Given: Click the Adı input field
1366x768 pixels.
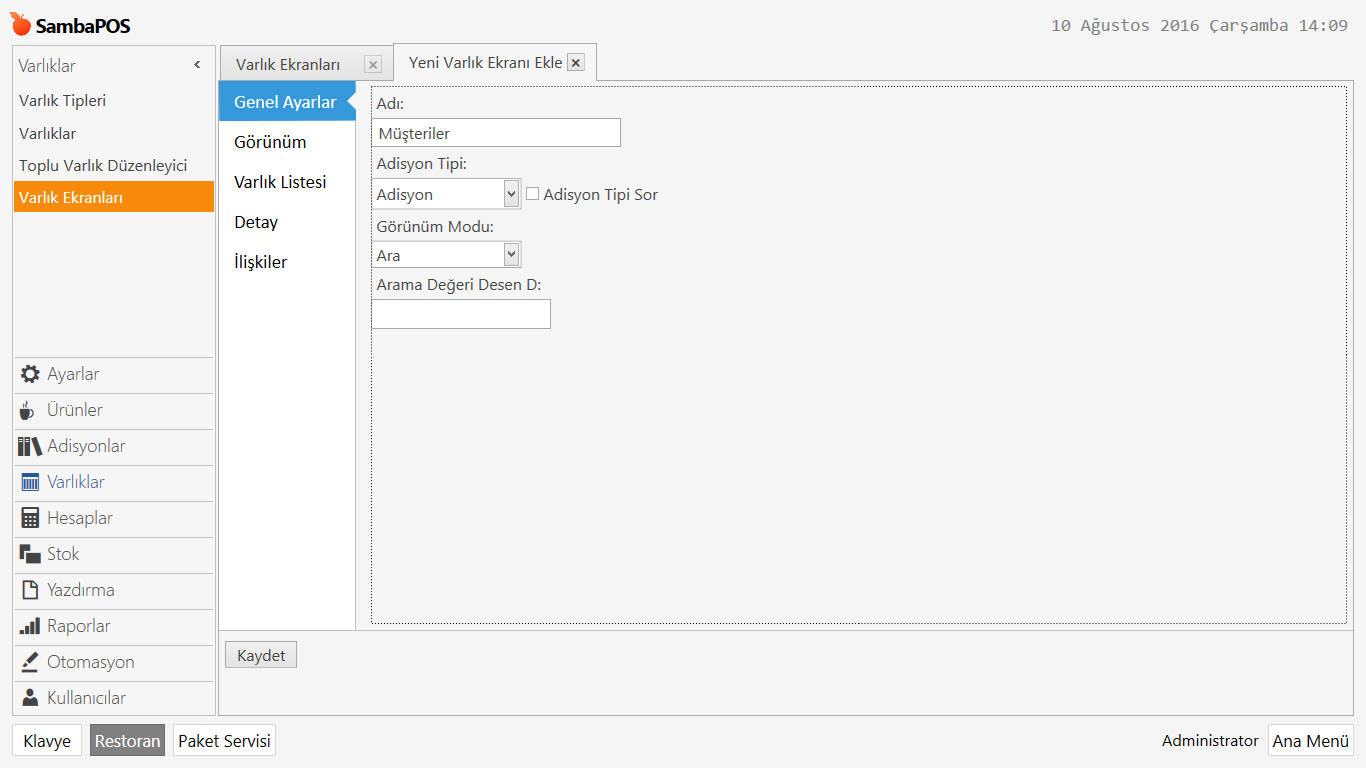Looking at the screenshot, I should [496, 133].
